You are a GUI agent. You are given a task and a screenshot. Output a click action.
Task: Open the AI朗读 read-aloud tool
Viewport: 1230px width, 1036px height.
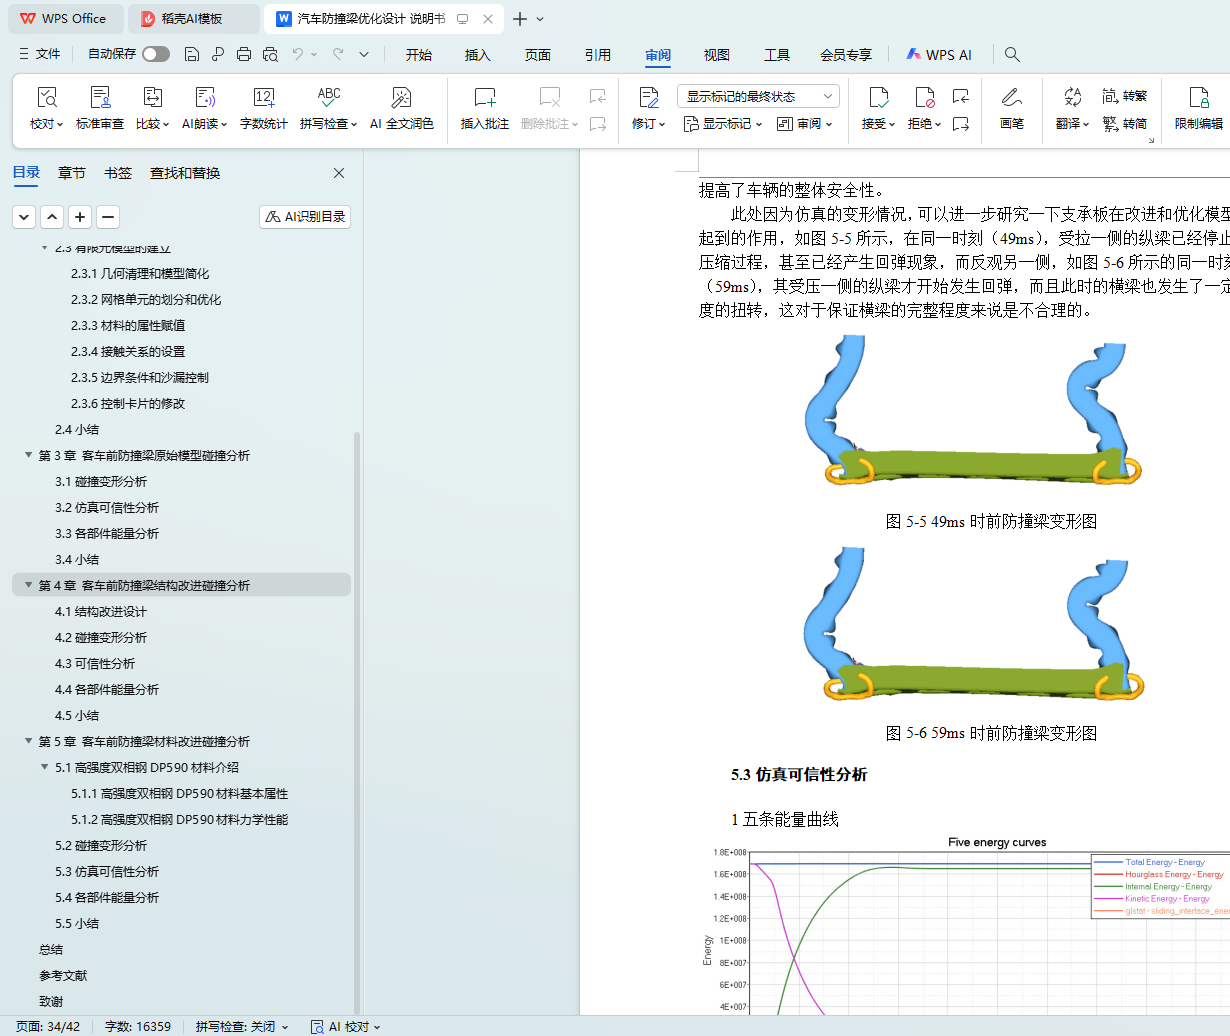[204, 98]
